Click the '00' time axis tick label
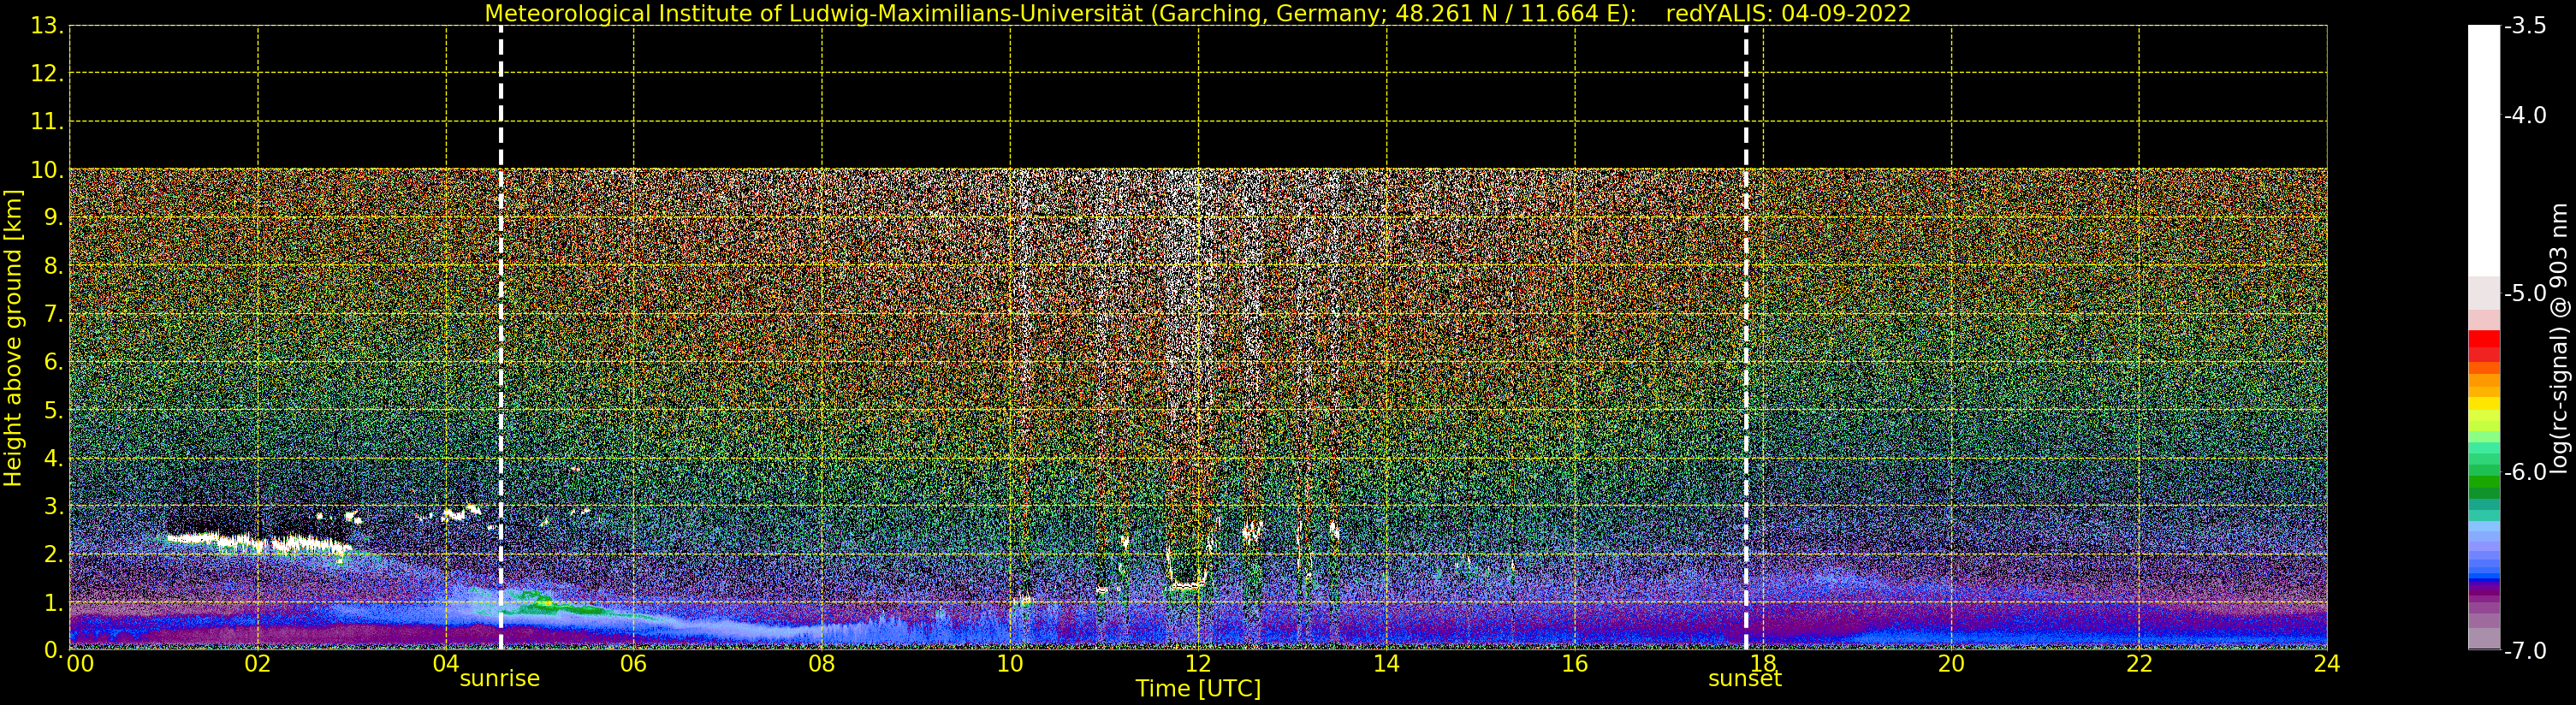2576x705 pixels. (x=80, y=664)
